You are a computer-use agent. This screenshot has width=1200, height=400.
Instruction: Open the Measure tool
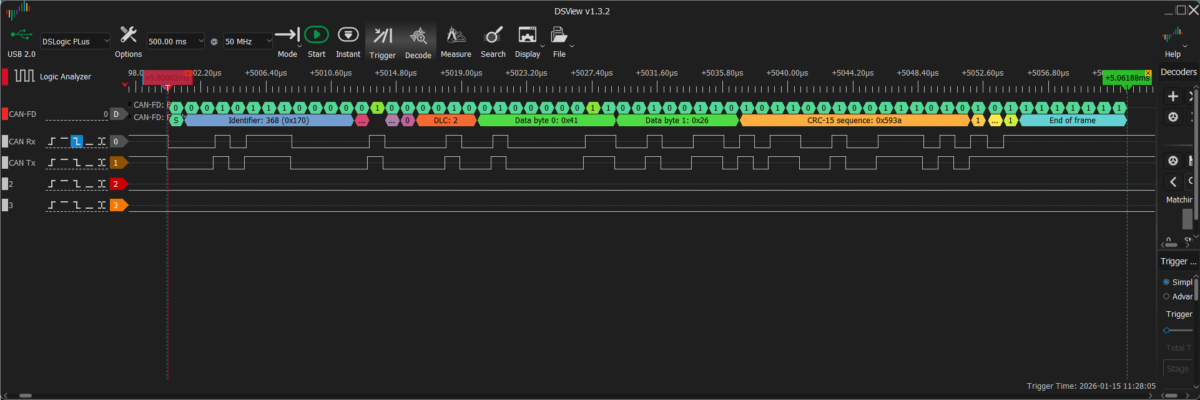pos(455,40)
